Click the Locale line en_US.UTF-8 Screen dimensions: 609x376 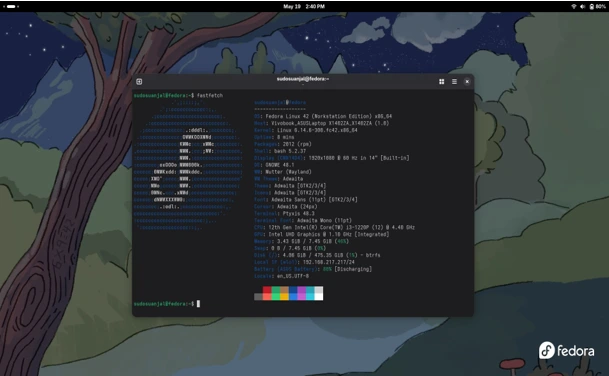282,276
